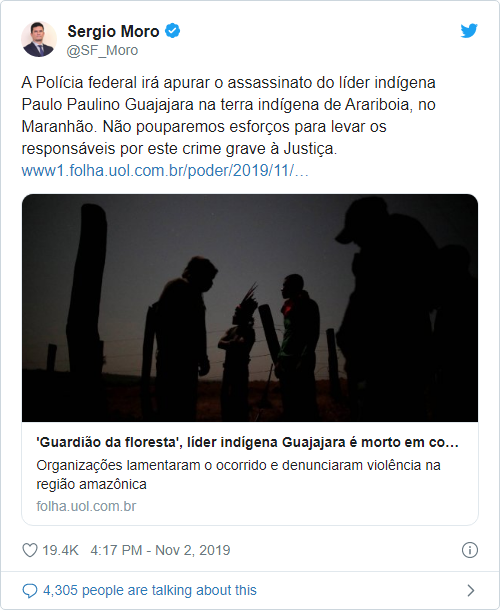Click the blue verified badge

tap(172, 31)
